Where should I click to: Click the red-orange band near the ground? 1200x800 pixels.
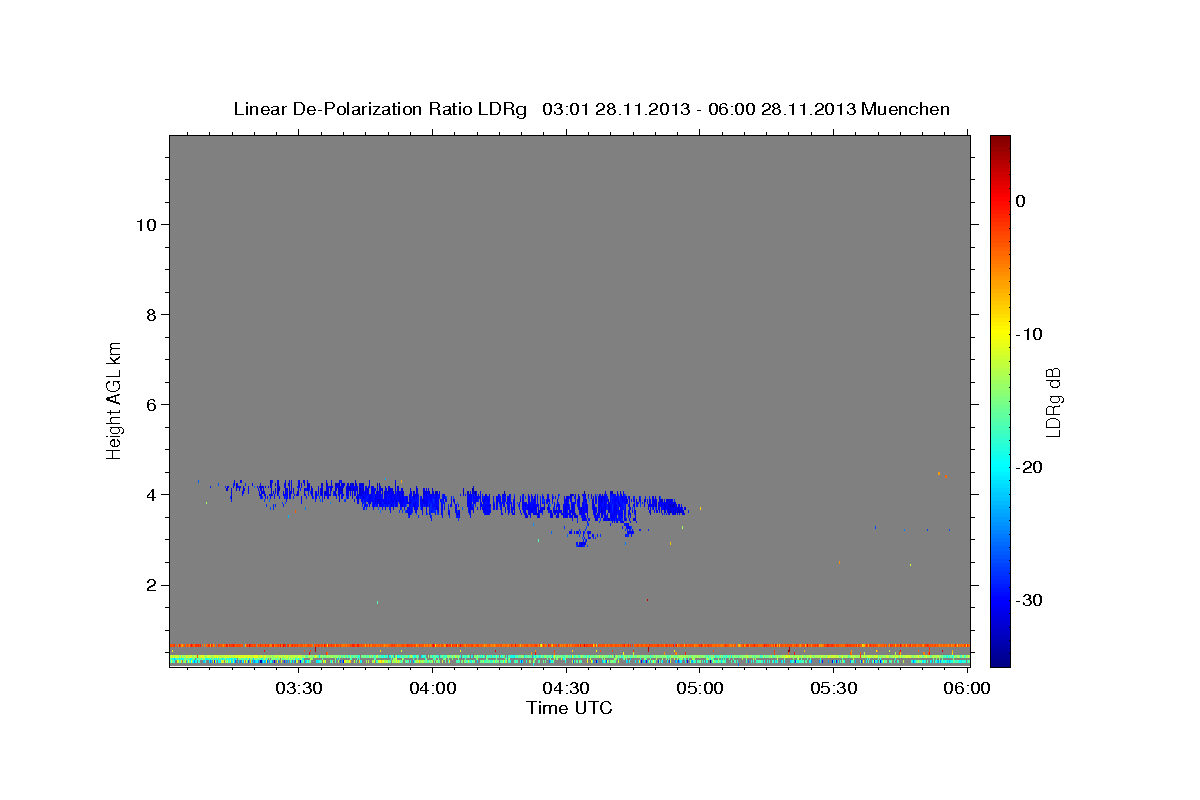tap(569, 645)
